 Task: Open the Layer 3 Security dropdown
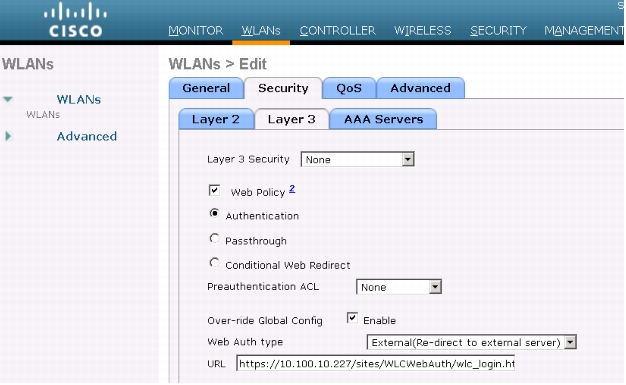click(357, 159)
